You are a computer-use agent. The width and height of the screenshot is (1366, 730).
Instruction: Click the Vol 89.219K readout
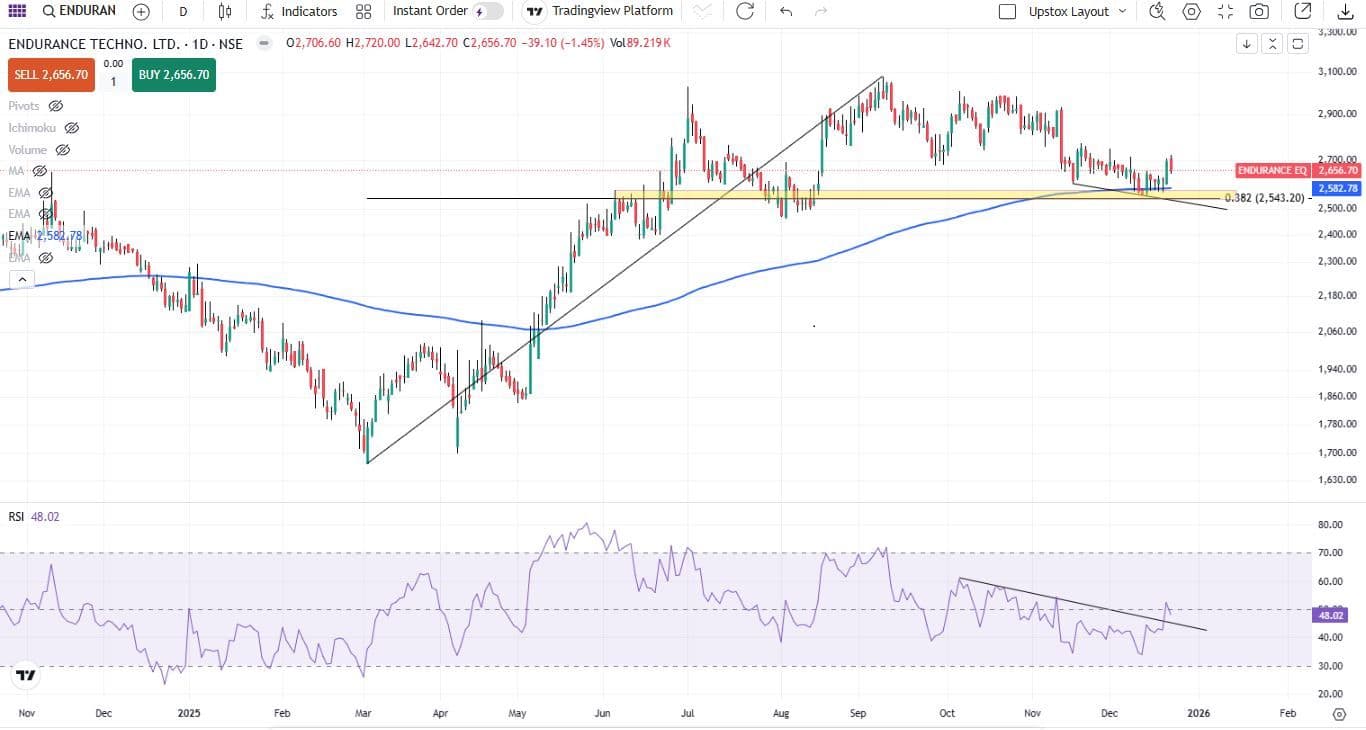tap(640, 44)
